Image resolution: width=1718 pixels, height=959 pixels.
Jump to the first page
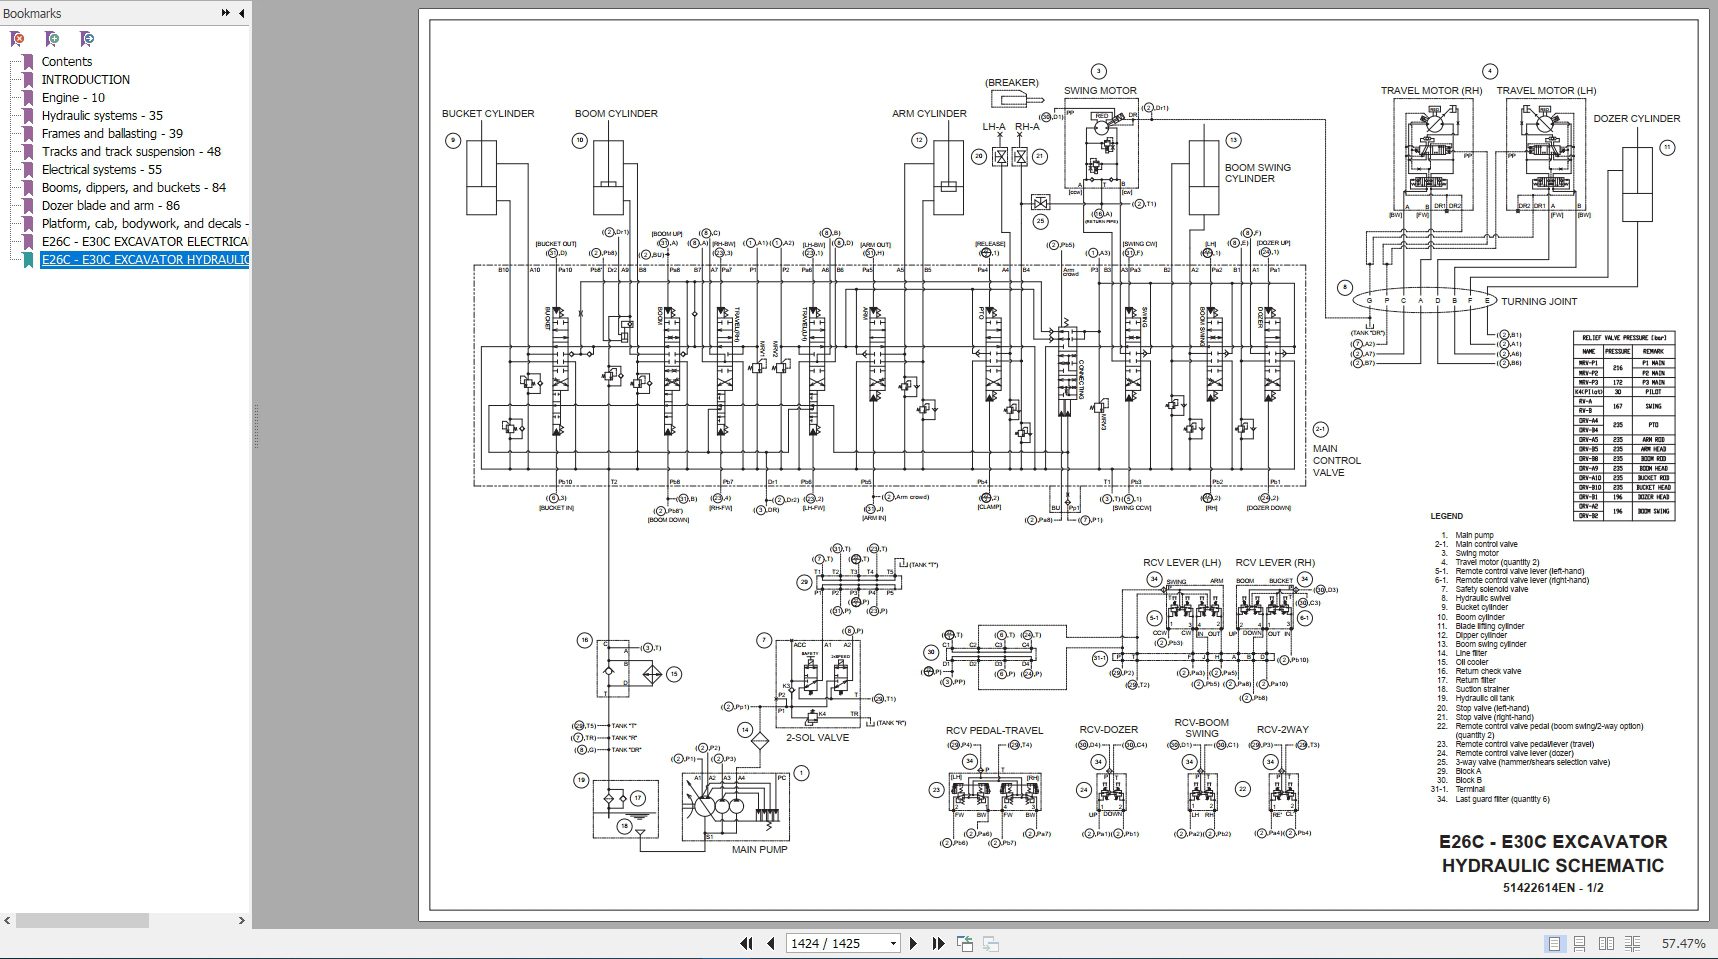tap(746, 942)
